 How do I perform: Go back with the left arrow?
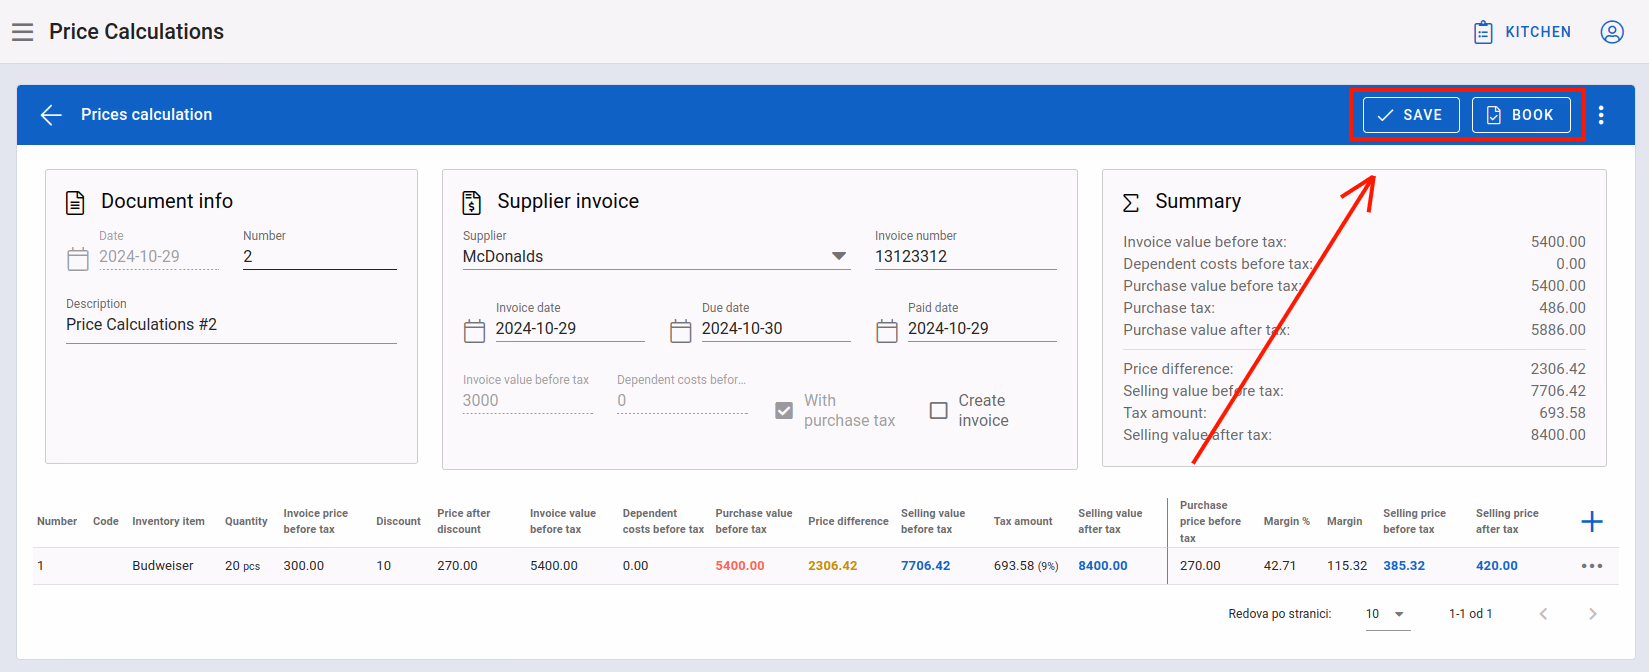point(51,115)
